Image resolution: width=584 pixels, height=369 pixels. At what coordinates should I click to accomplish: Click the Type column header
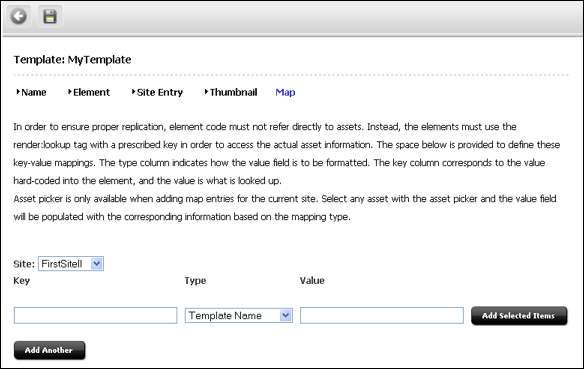(x=195, y=281)
